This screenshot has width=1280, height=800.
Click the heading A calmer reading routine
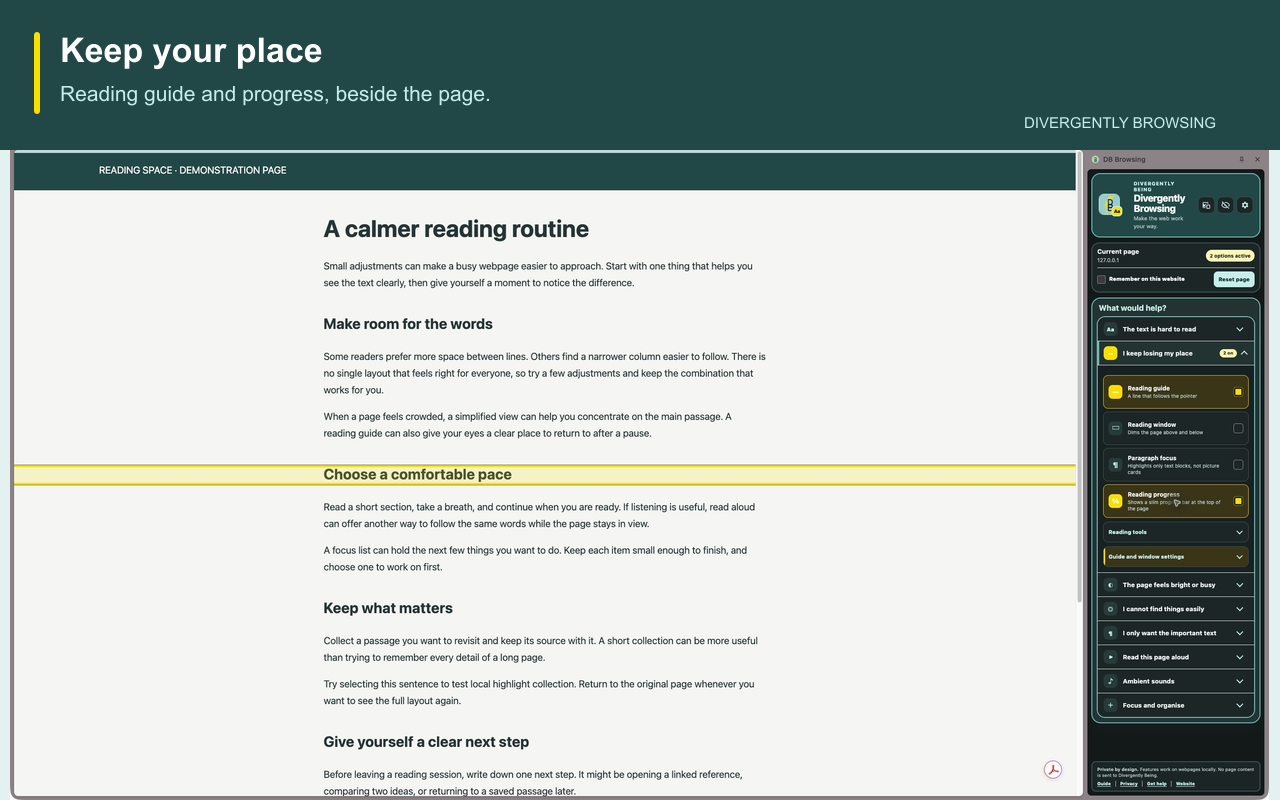[456, 229]
